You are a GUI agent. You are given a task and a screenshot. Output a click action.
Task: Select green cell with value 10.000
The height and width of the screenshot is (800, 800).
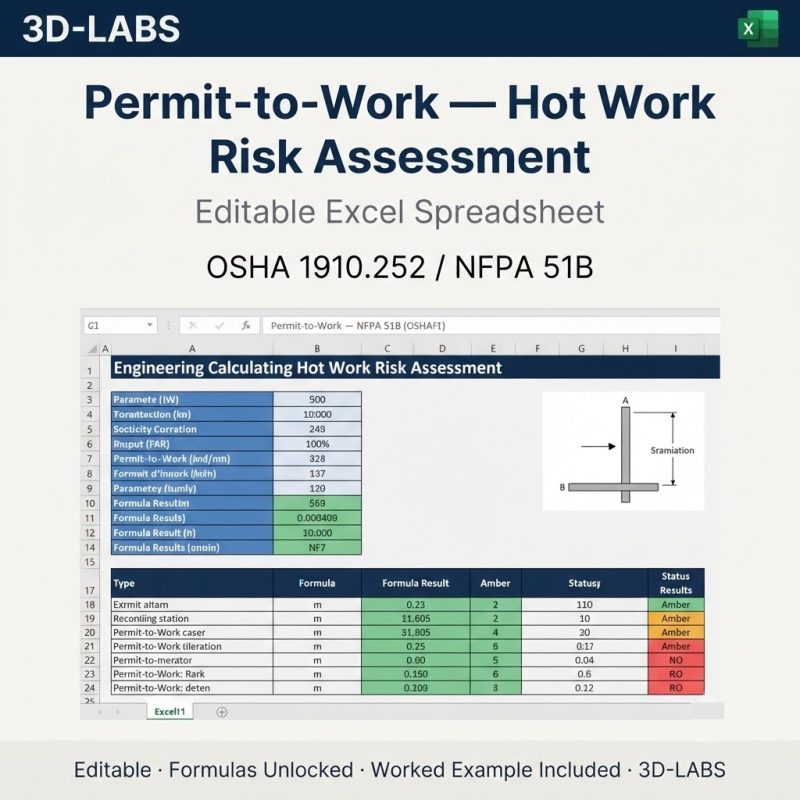(x=317, y=533)
